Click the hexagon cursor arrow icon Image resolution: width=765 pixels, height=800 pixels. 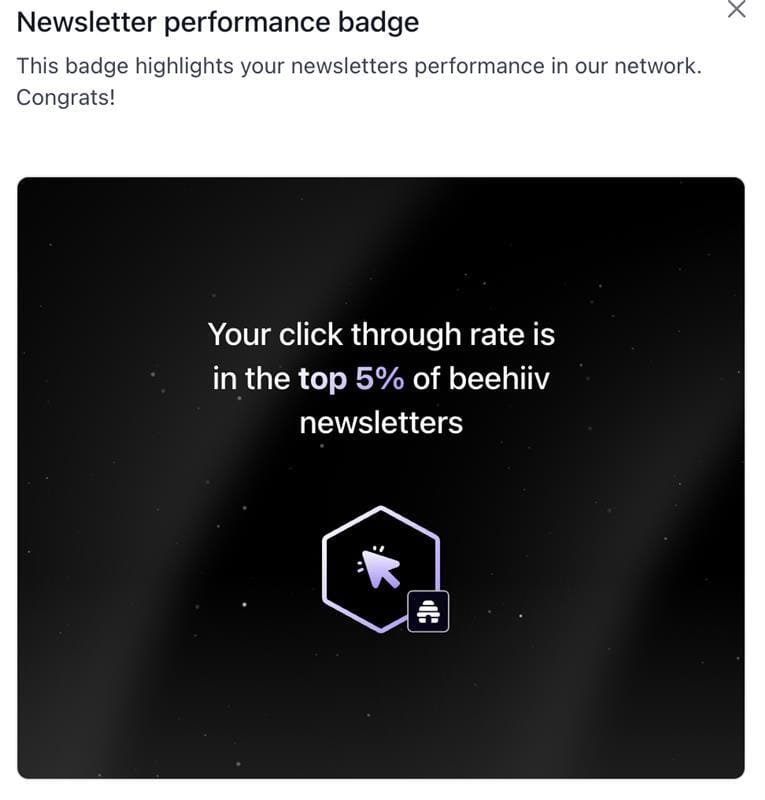(379, 569)
